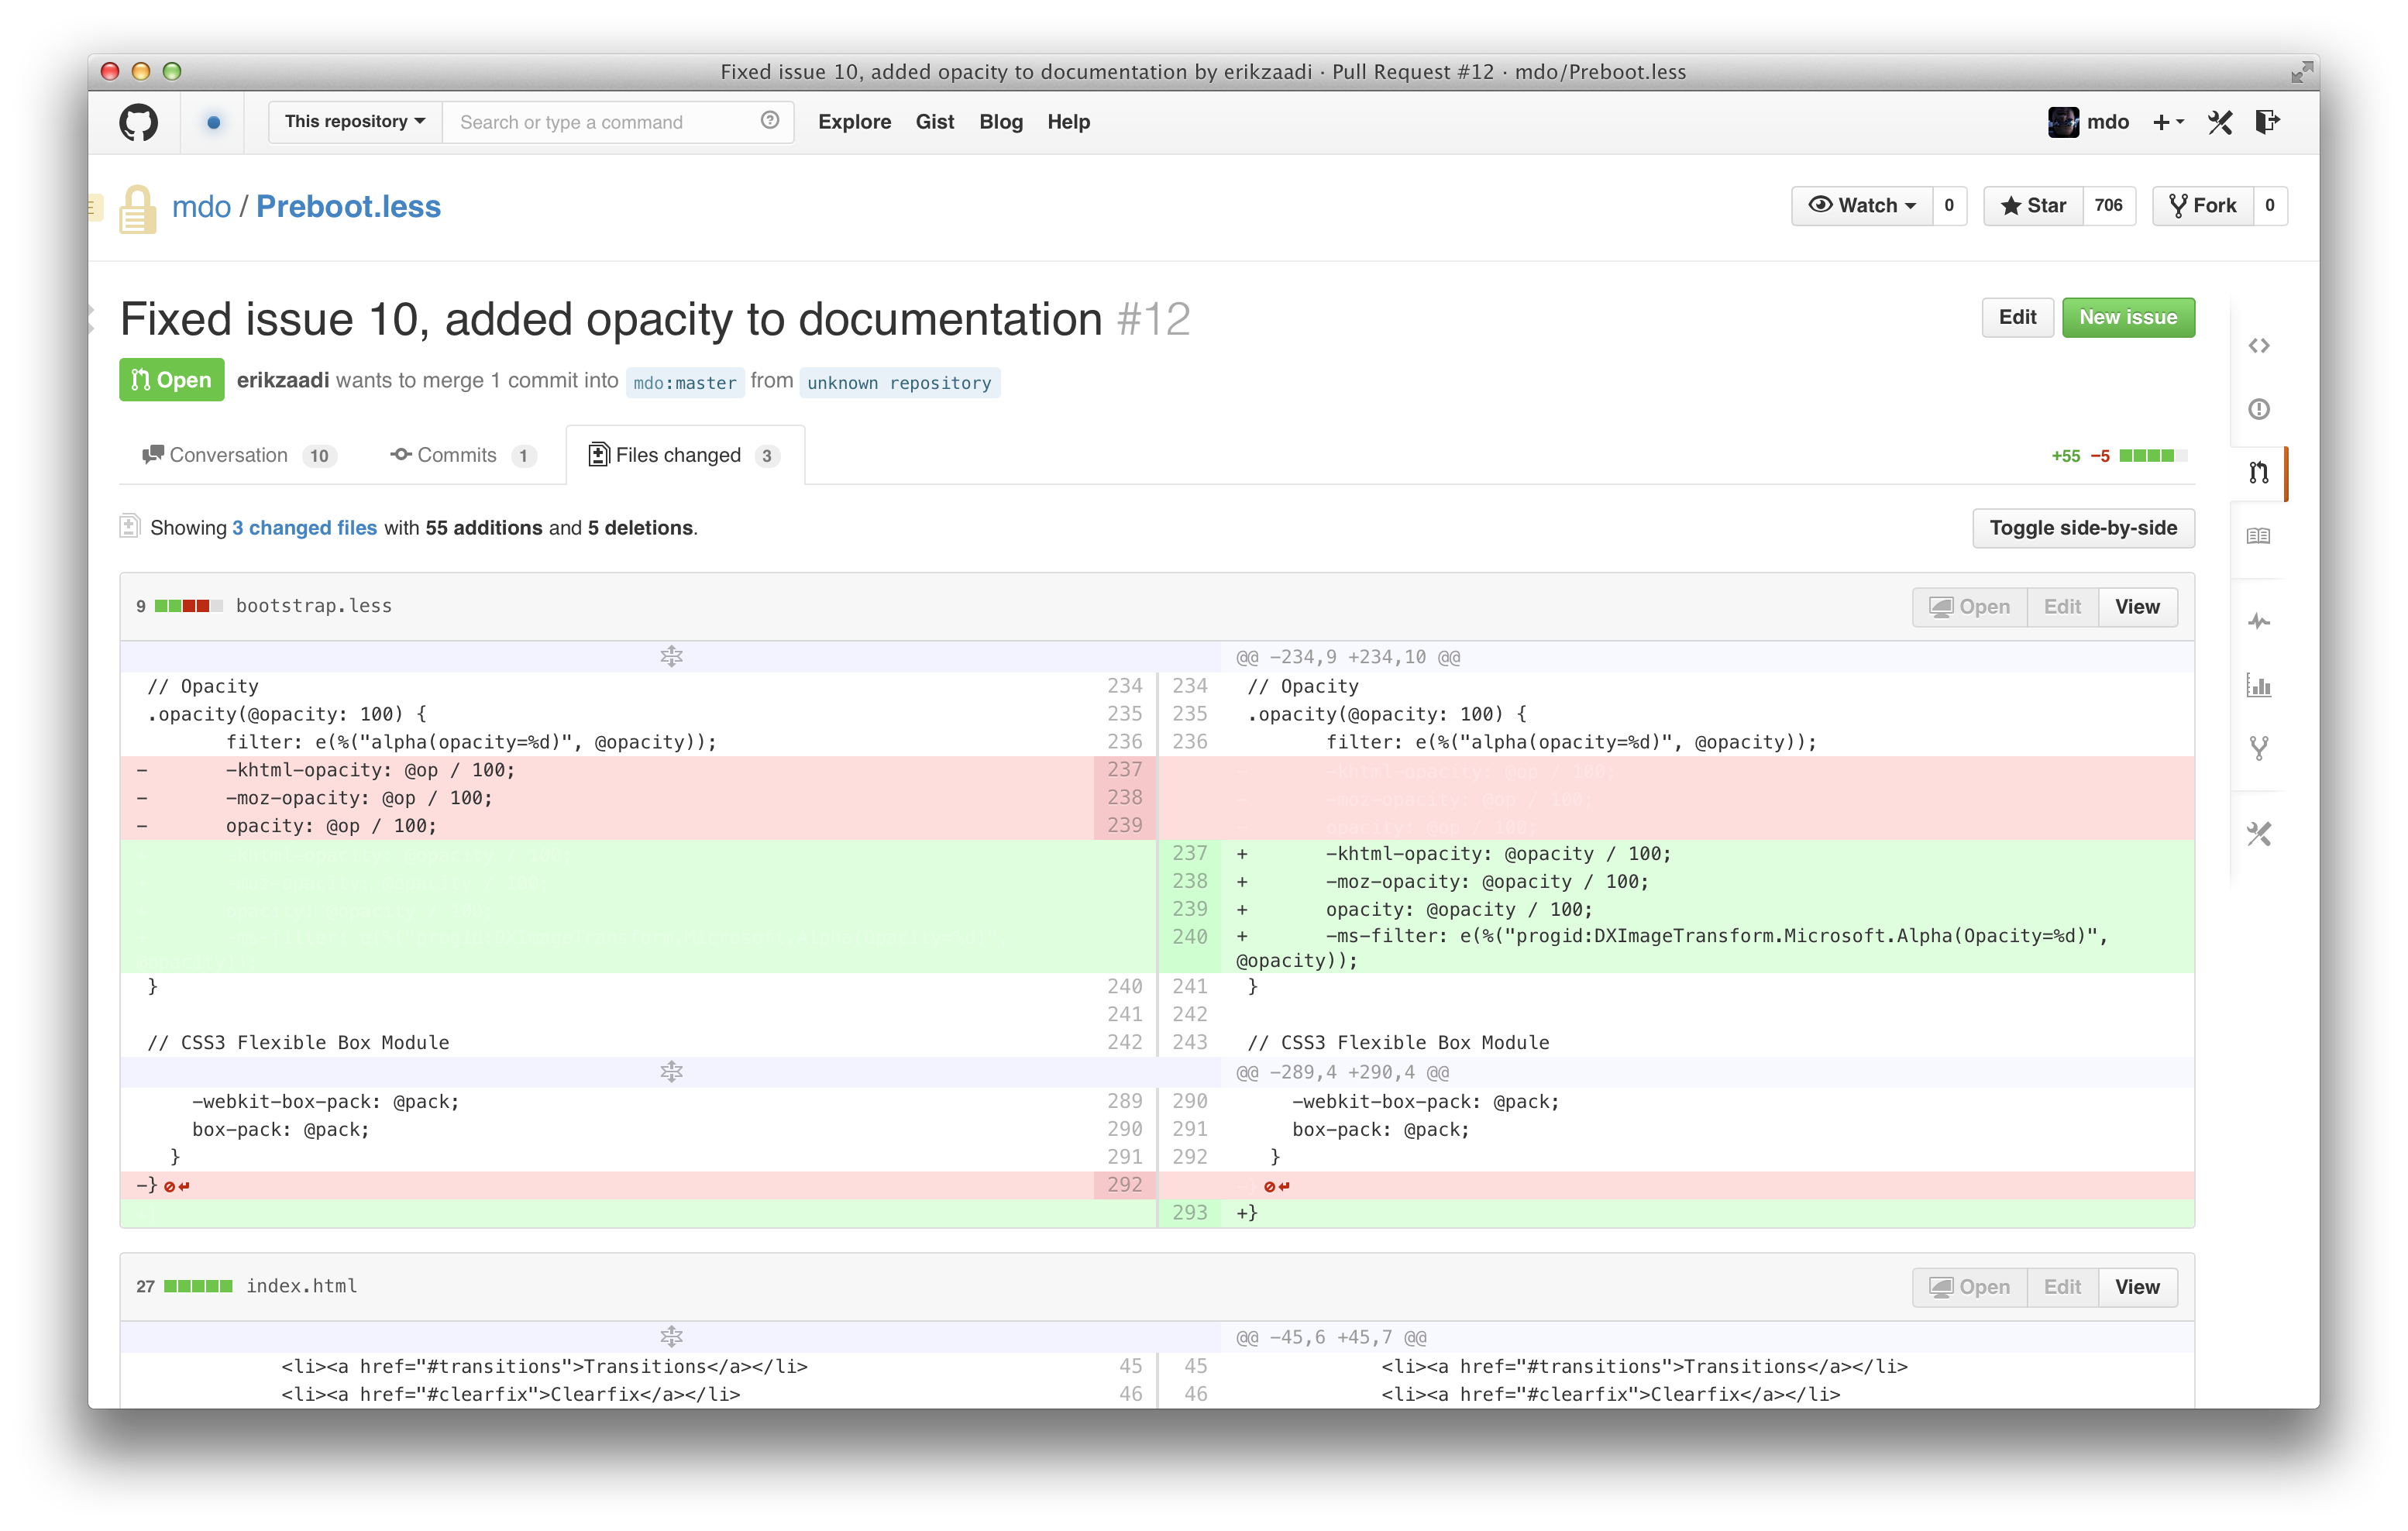Open the create-new plus dropdown in header
The height and width of the screenshot is (1531, 2408).
[2168, 121]
